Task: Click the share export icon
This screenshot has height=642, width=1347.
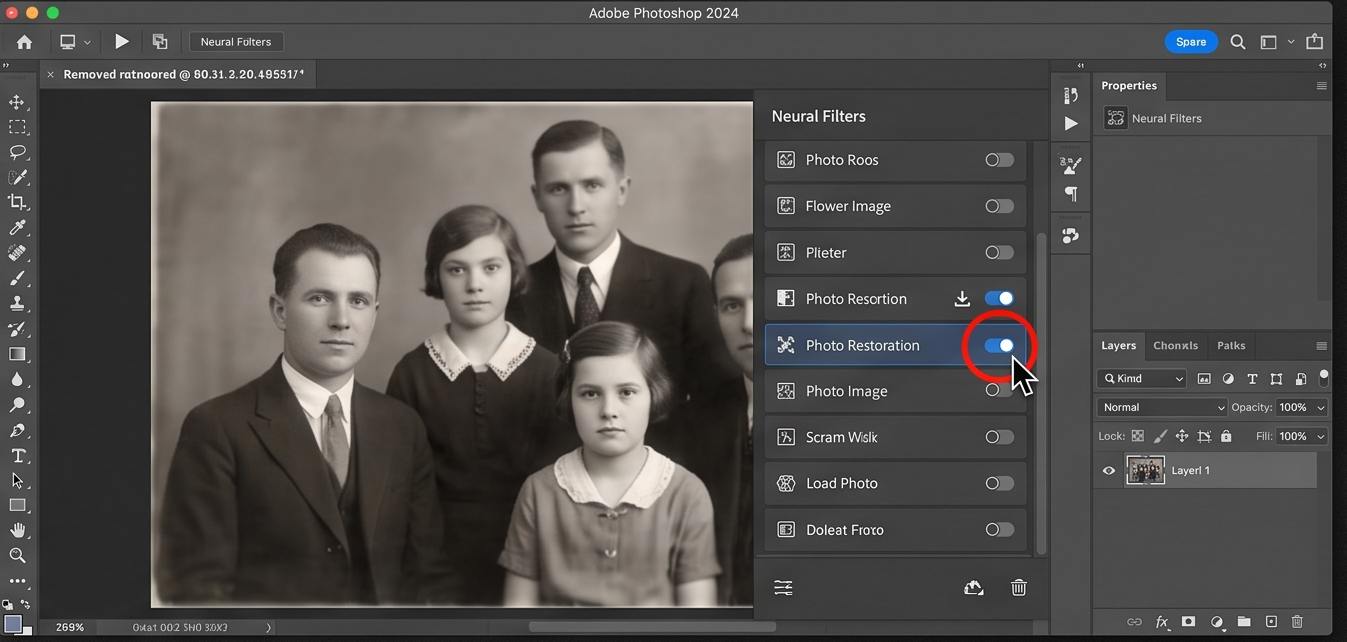Action: point(1315,42)
